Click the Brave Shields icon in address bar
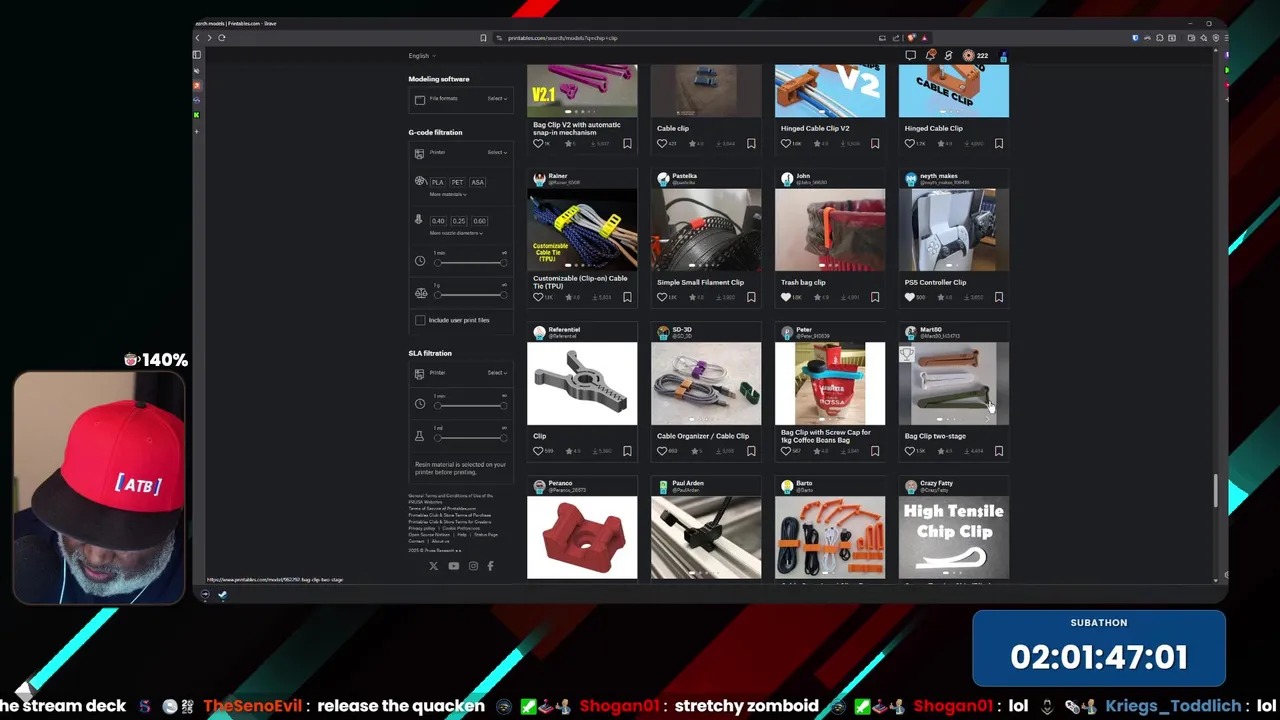 tap(912, 38)
